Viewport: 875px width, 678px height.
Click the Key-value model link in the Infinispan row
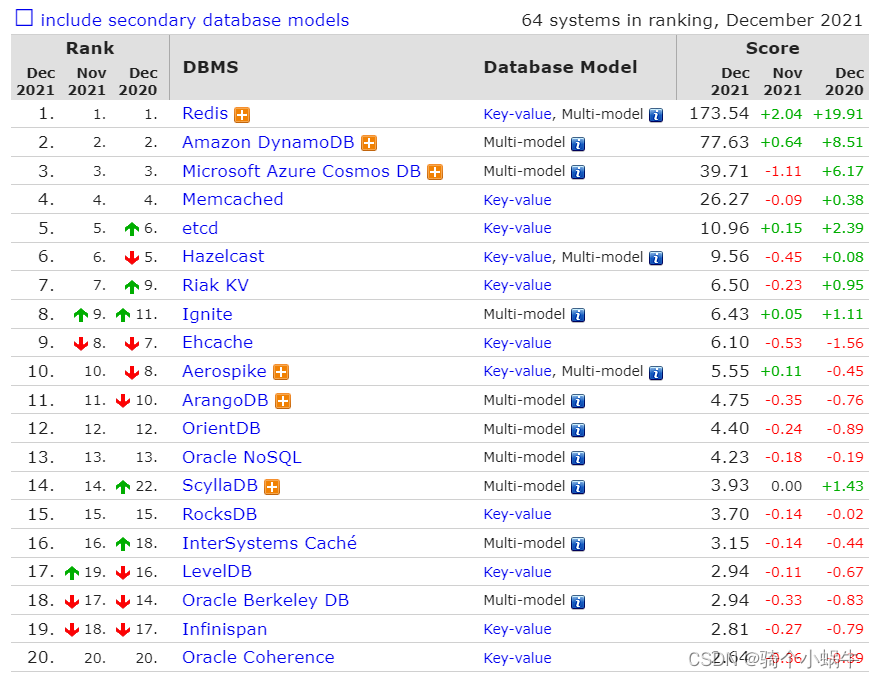[x=517, y=629]
